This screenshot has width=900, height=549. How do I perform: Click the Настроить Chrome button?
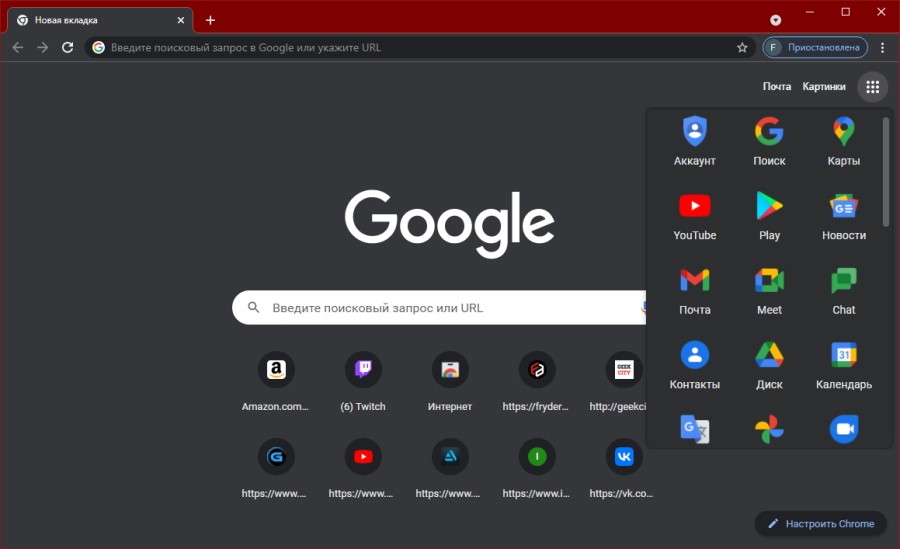[820, 523]
